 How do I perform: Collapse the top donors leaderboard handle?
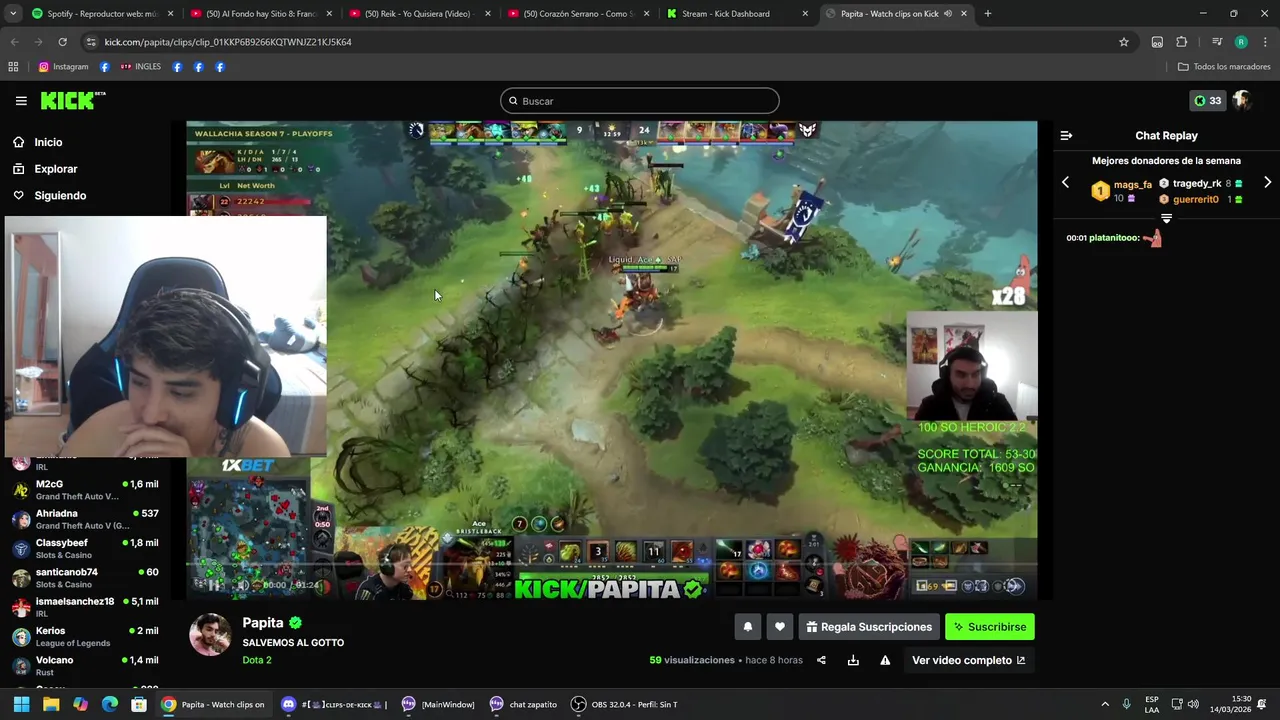tap(1166, 218)
